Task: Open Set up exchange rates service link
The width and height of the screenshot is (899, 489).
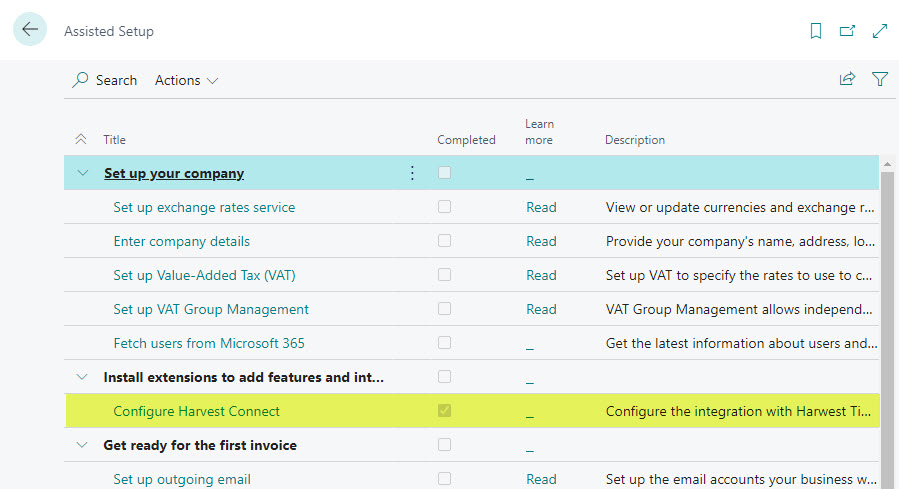Action: [204, 207]
